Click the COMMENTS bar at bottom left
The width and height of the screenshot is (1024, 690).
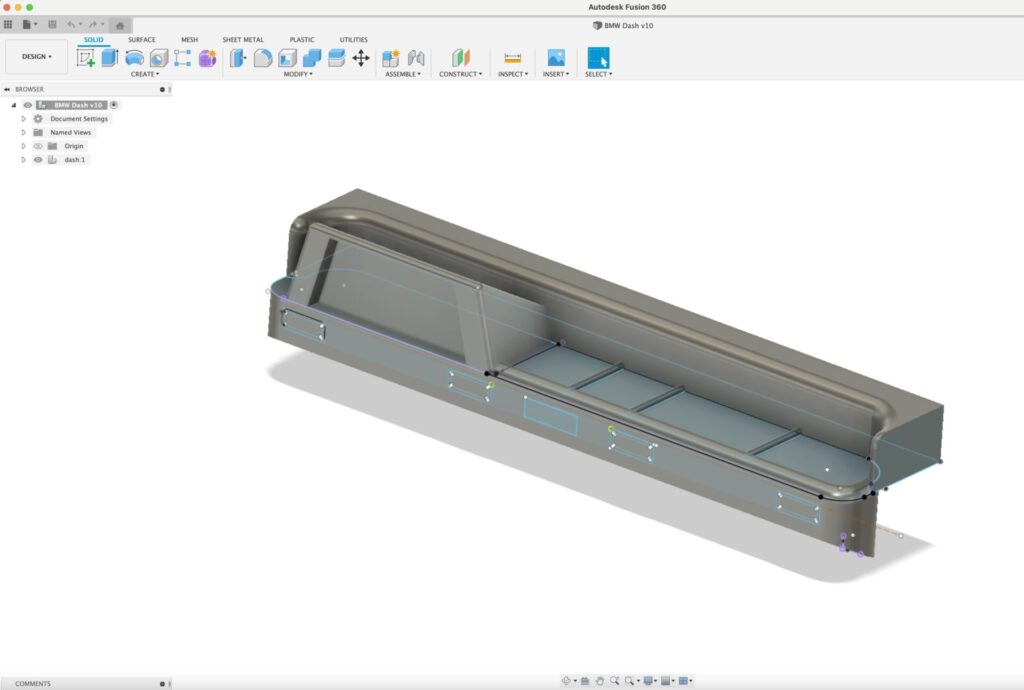tap(32, 684)
